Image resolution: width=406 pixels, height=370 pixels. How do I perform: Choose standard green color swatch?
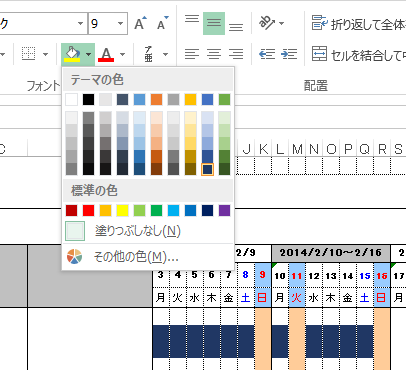156,210
